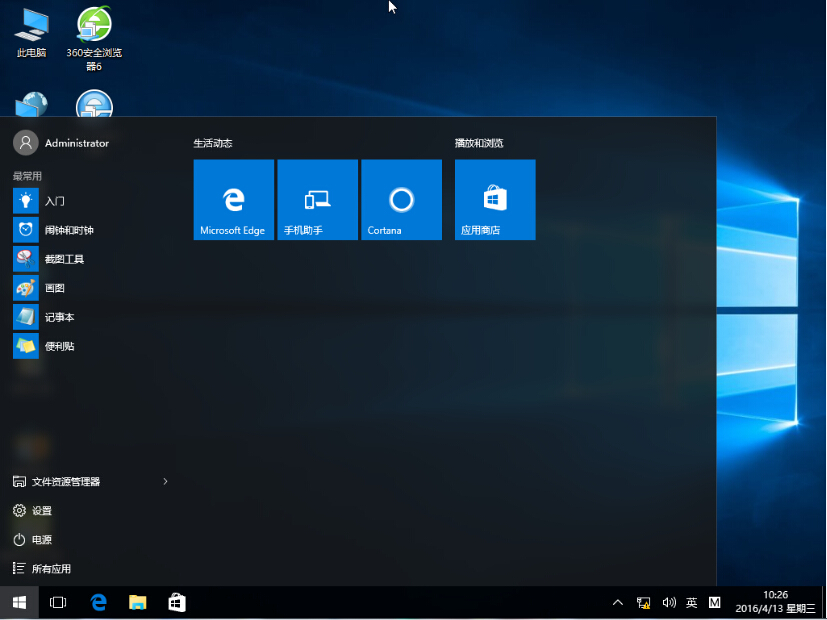Click the Administrator user account
827x620 pixels.
click(61, 143)
